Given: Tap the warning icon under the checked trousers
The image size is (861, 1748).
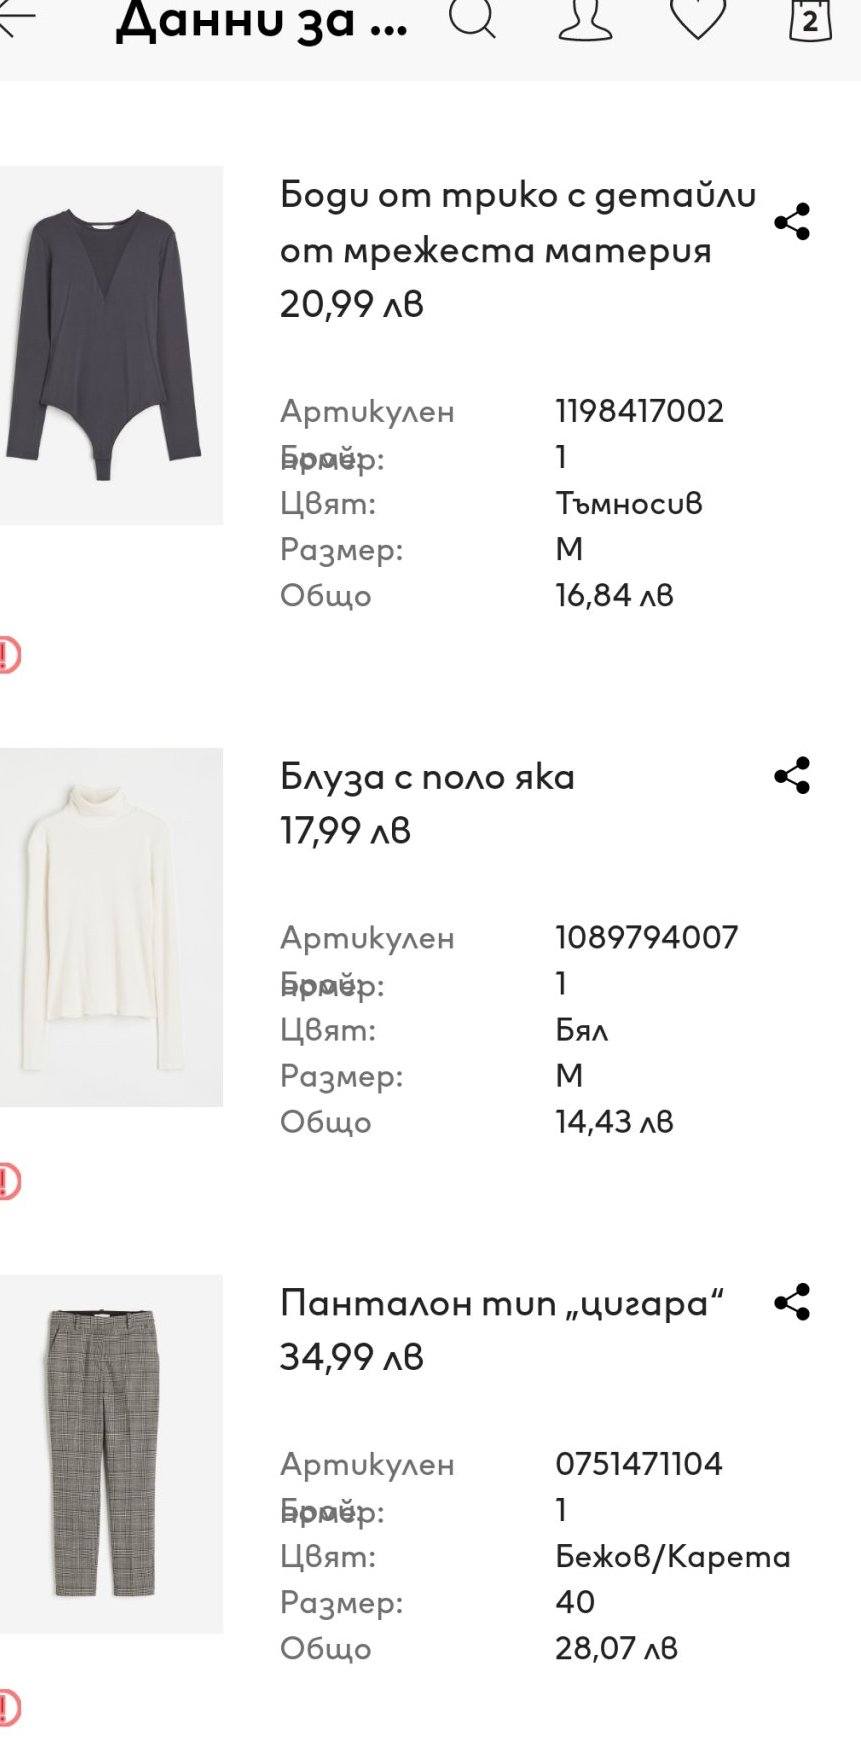Looking at the screenshot, I should pos(8,1707).
